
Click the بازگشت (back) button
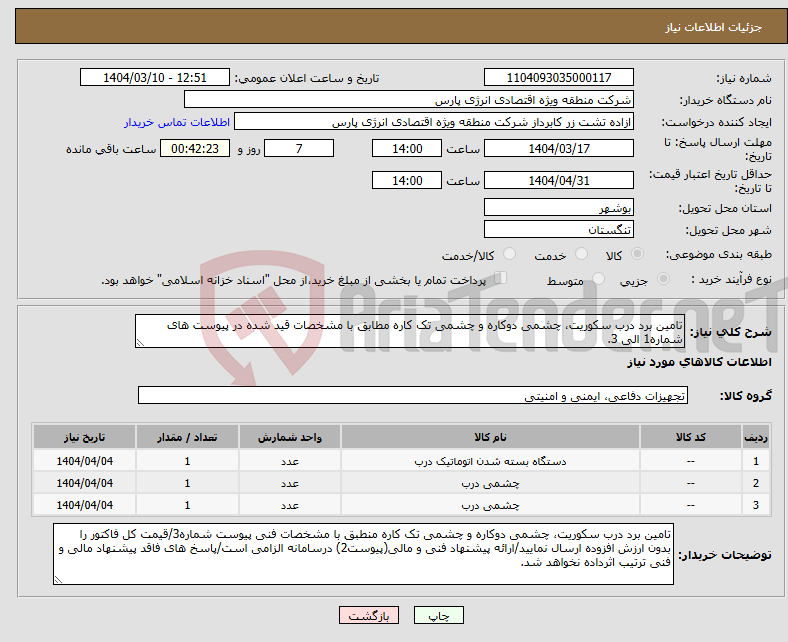coord(369,615)
